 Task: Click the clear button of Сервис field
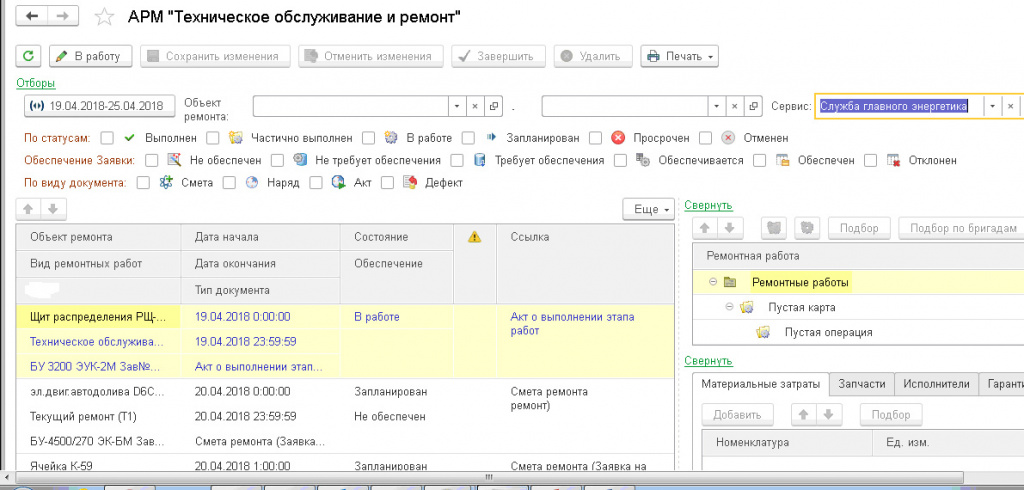(x=1011, y=106)
